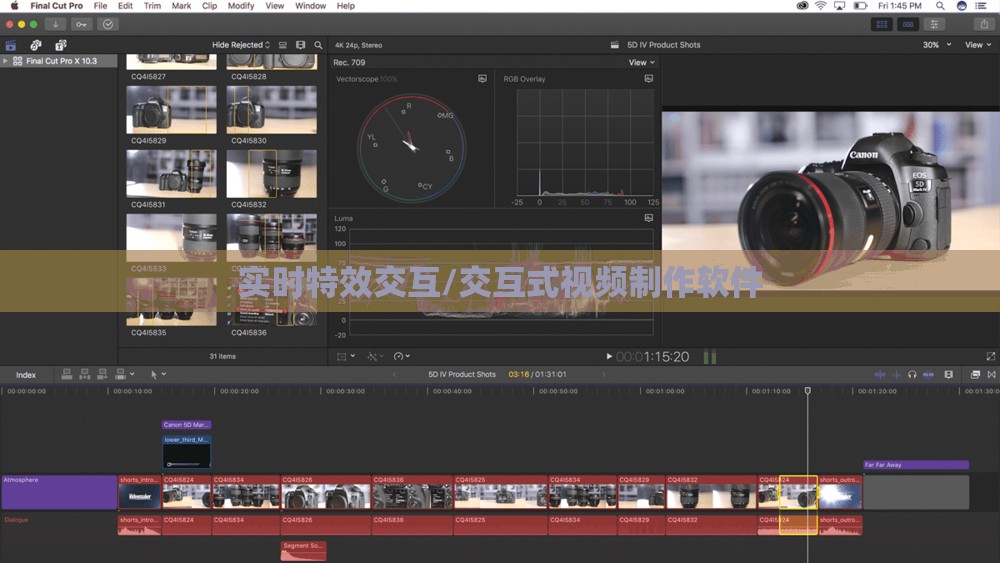Open the File menu
The image size is (1000, 563).
pyautogui.click(x=100, y=6)
